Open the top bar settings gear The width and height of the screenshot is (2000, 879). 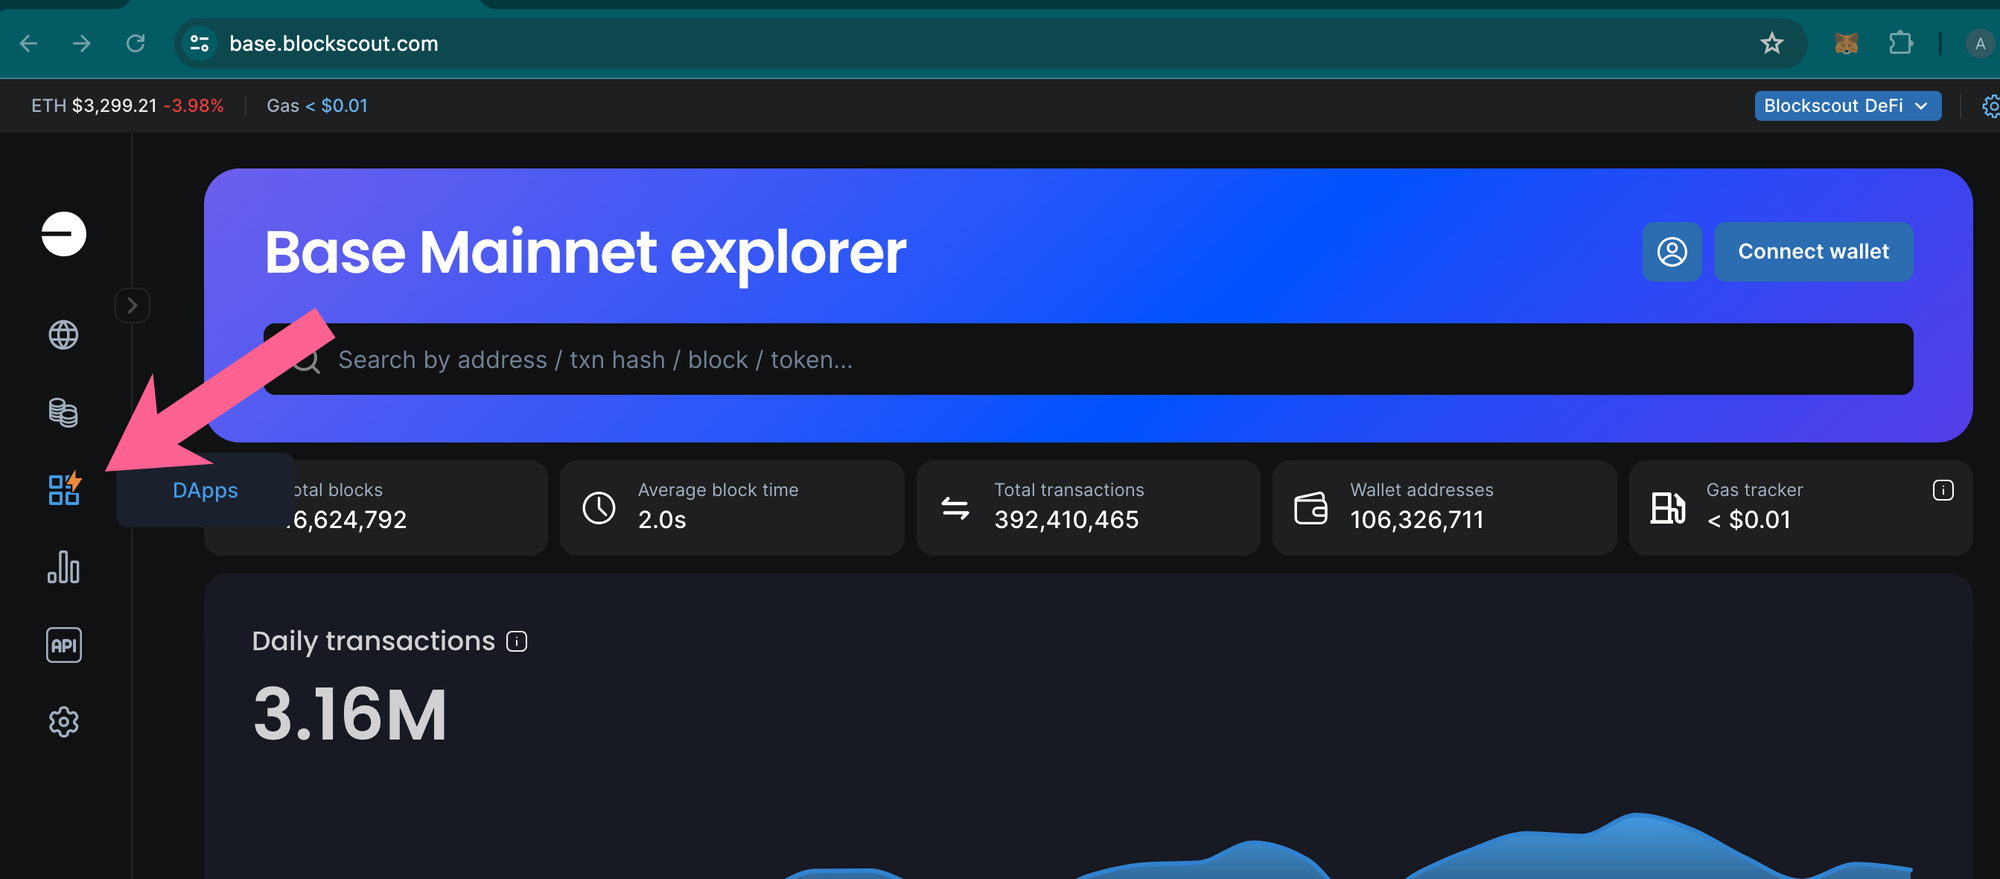(1990, 105)
